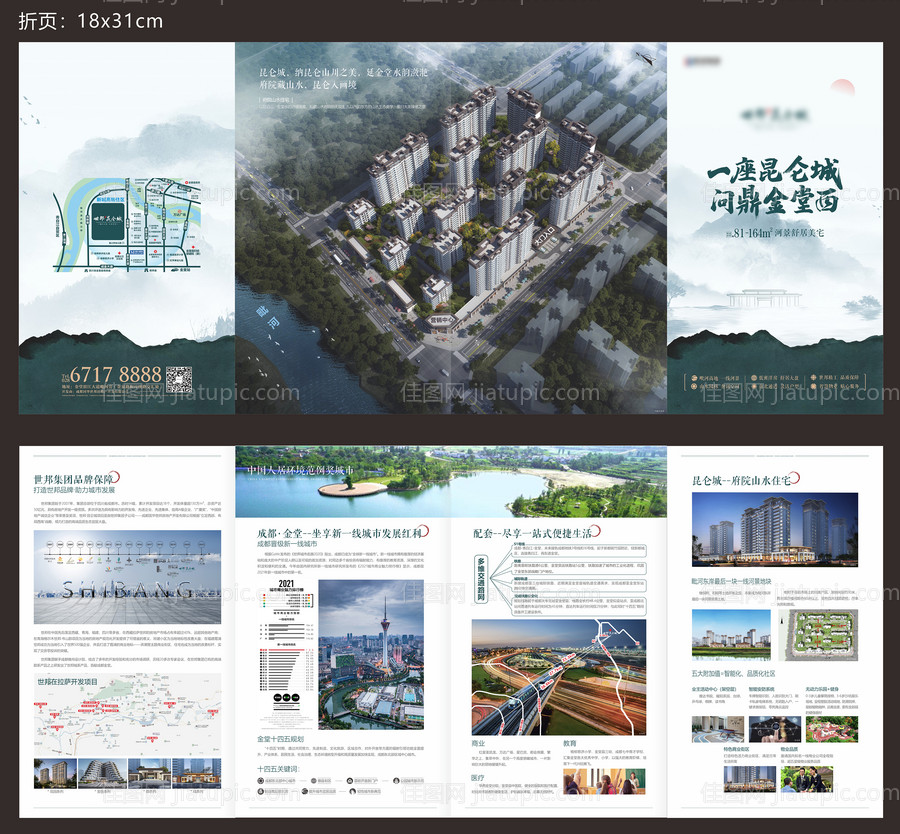Click the 低密洋房 circular icon on front cover
This screenshot has width=900, height=834.
[753, 377]
